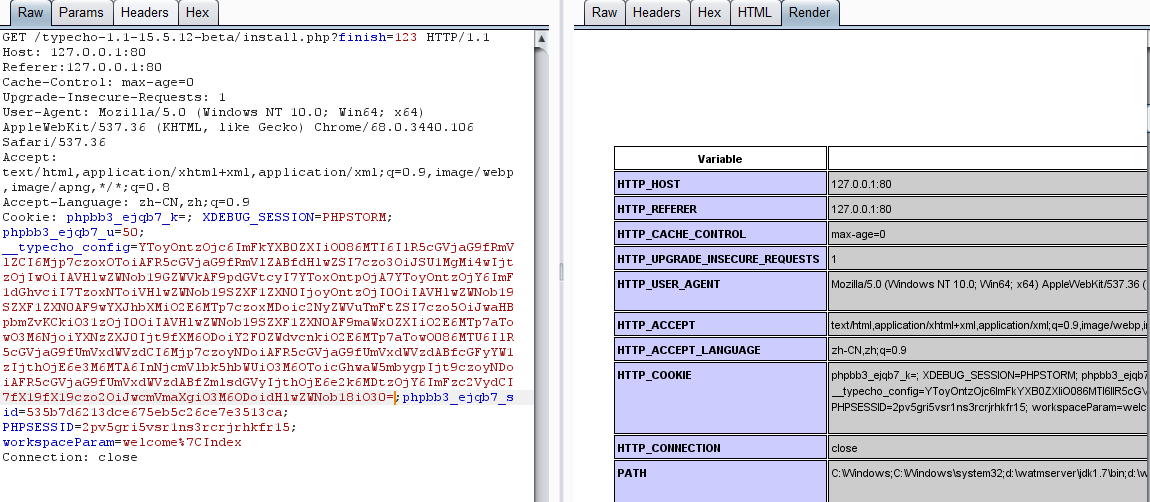Click the 'Referer:127.0.0.1:80' header line
1150x502 pixels.
(81, 67)
